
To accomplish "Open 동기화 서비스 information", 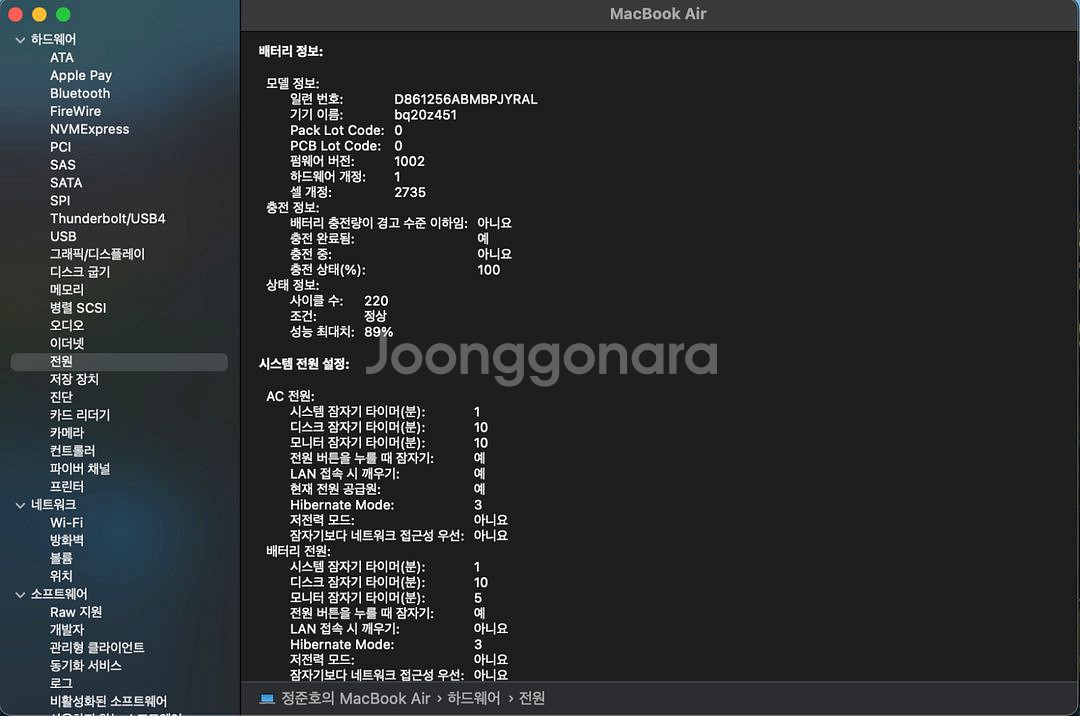I will point(85,666).
